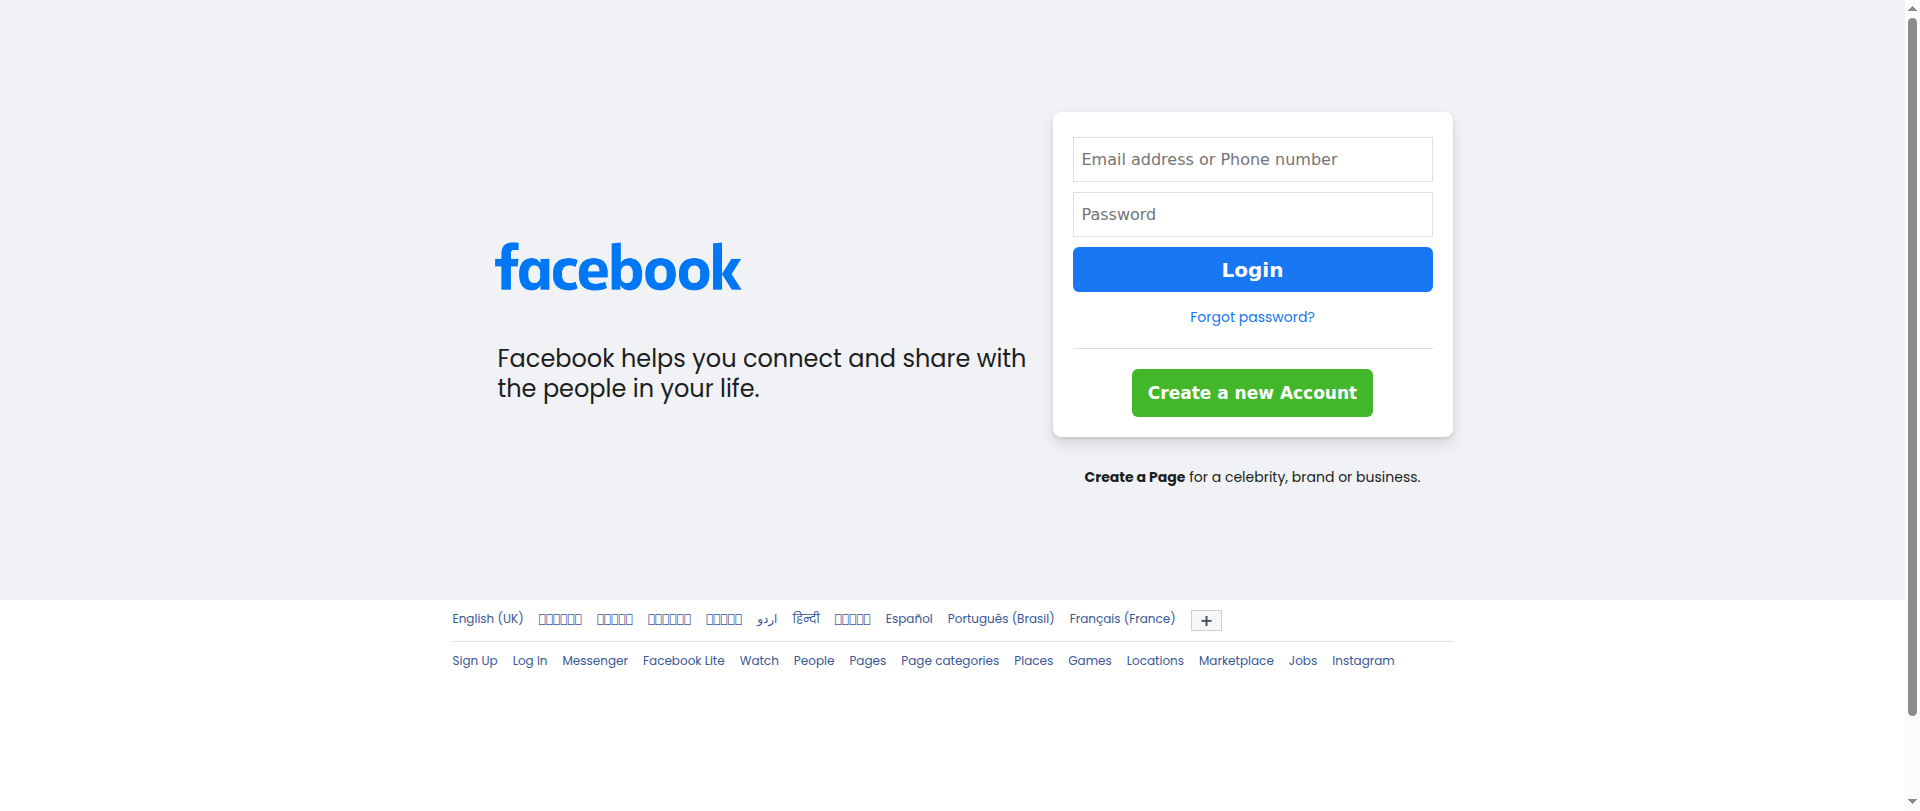Image resolution: width=1920 pixels, height=811 pixels.
Task: Switch language to Português (Brasil)
Action: coord(1000,619)
